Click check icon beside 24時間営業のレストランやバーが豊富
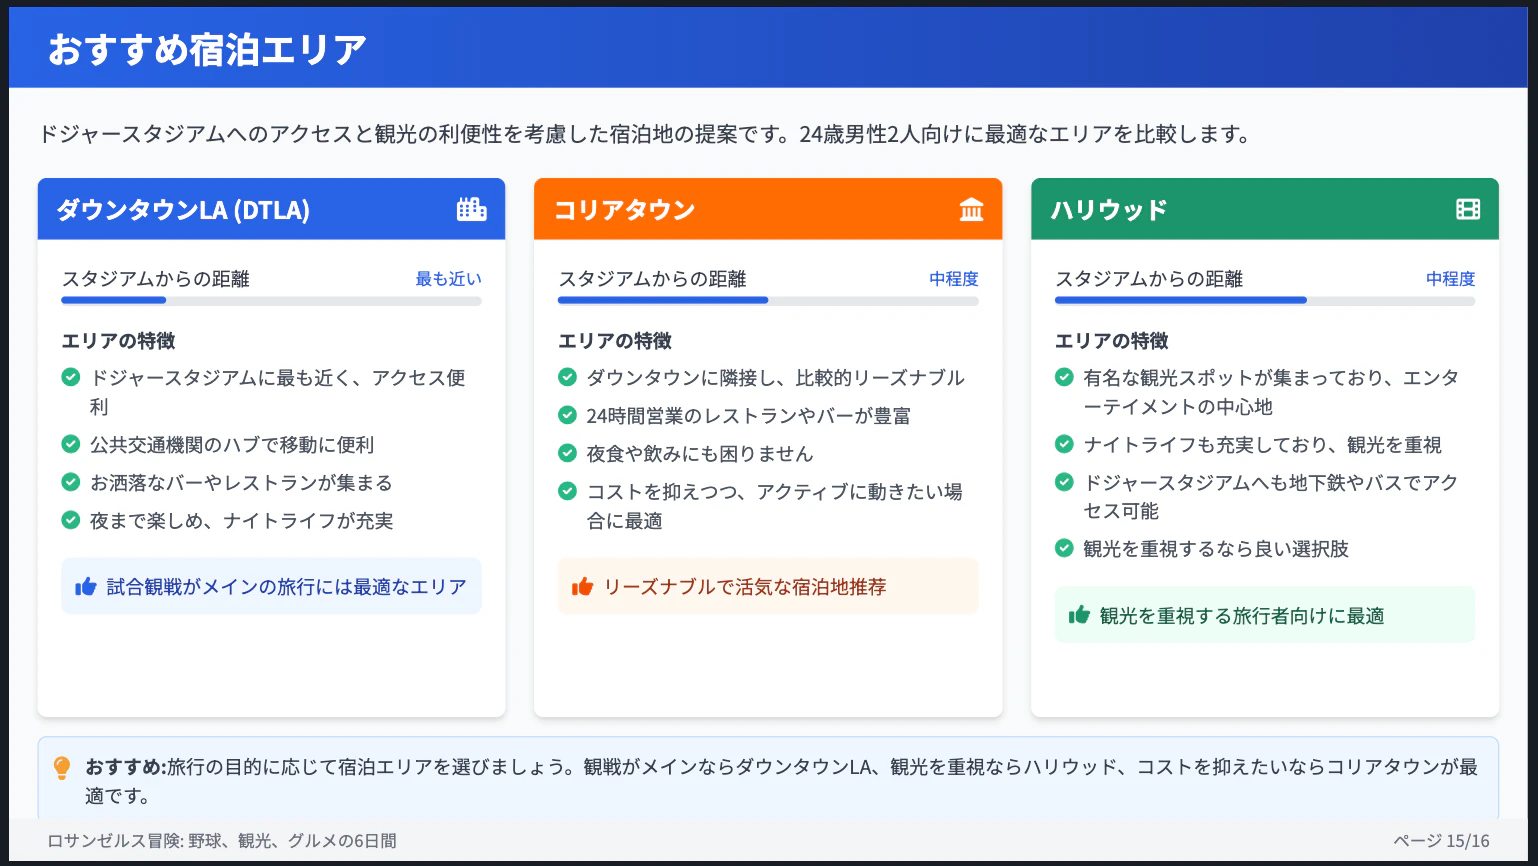 (567, 415)
